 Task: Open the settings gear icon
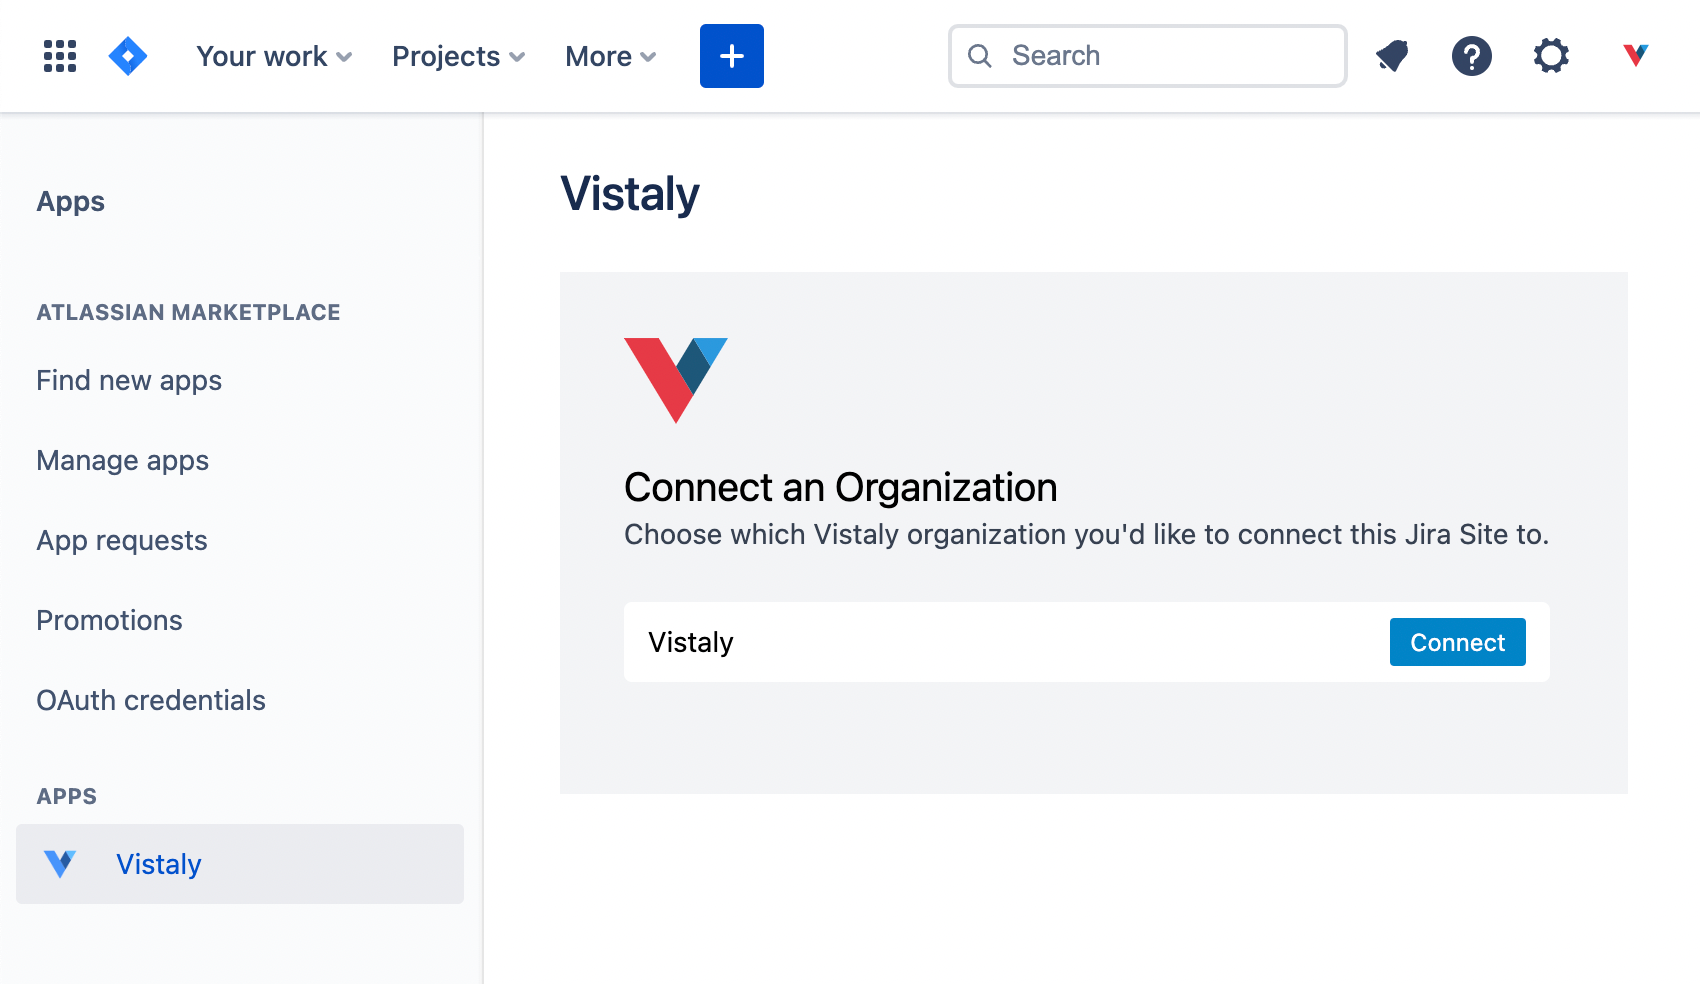pyautogui.click(x=1551, y=56)
